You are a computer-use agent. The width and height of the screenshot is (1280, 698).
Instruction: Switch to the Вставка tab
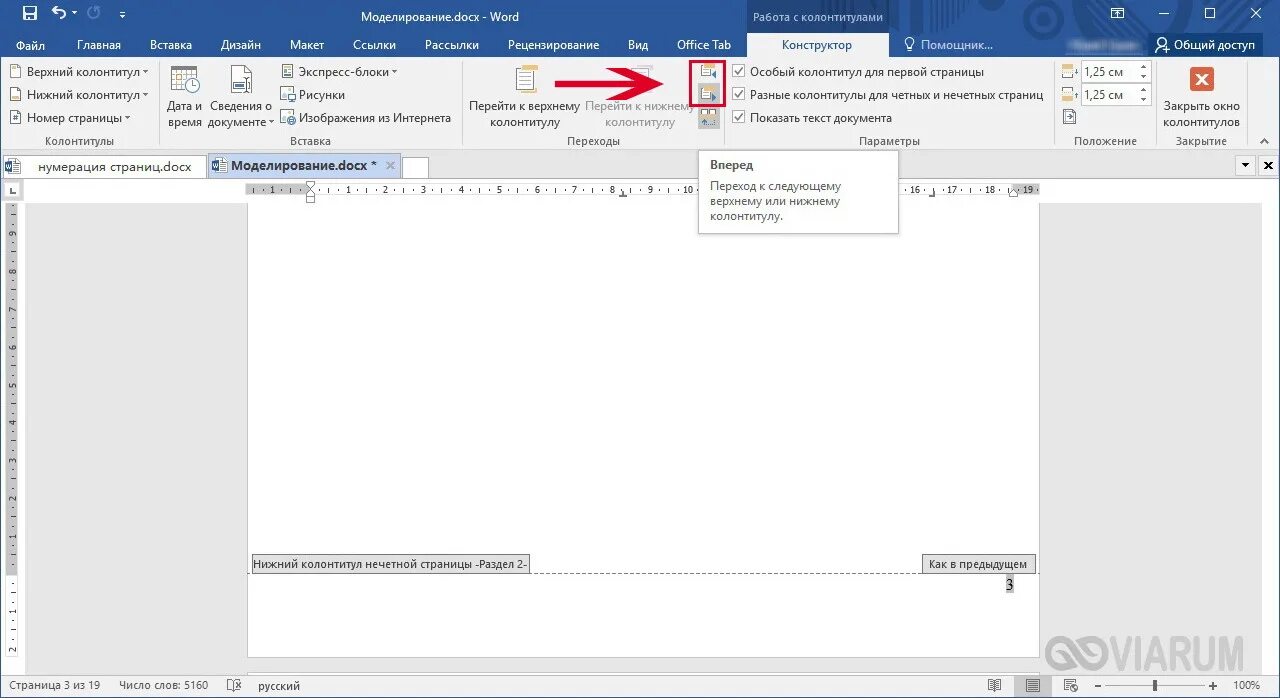click(x=171, y=45)
